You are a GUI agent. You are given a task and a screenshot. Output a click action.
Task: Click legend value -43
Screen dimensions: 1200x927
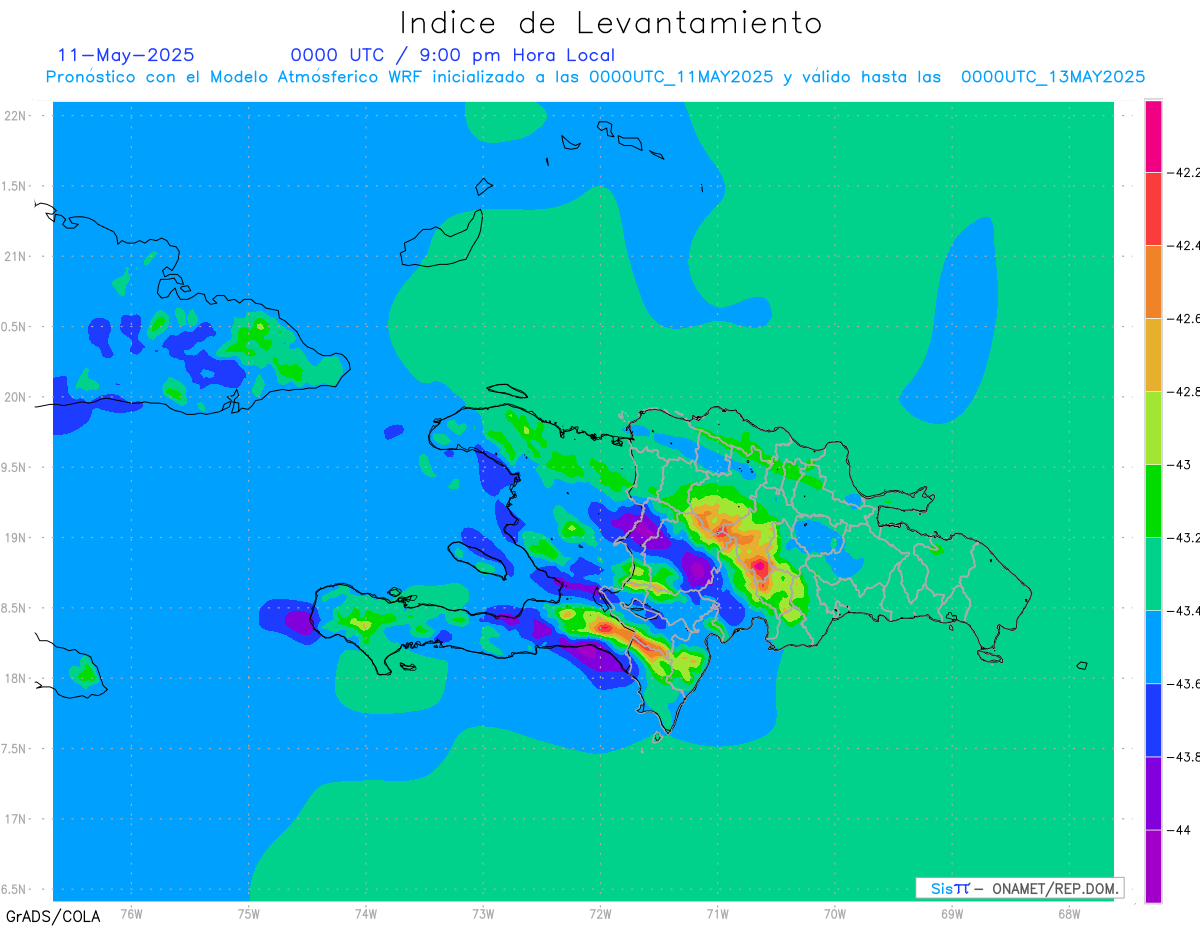click(1179, 465)
